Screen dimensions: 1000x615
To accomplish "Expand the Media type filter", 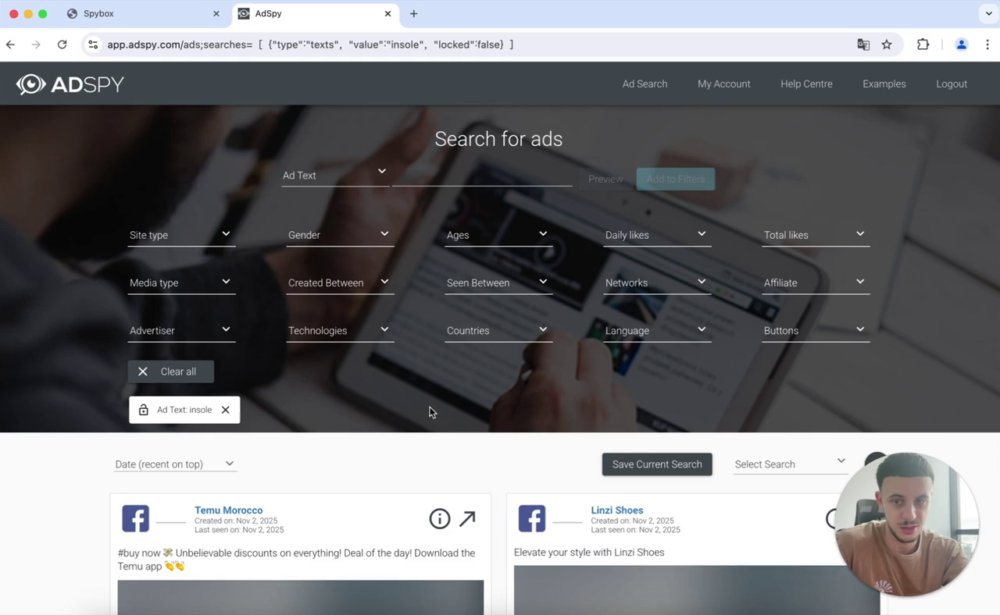I will click(x=181, y=283).
